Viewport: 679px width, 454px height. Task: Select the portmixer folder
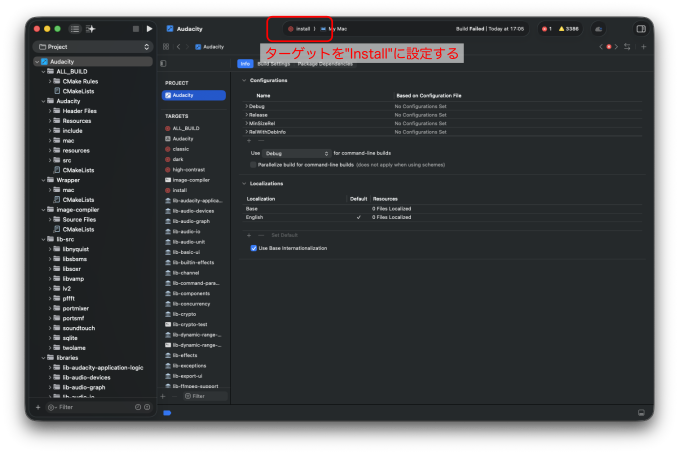click(75, 308)
